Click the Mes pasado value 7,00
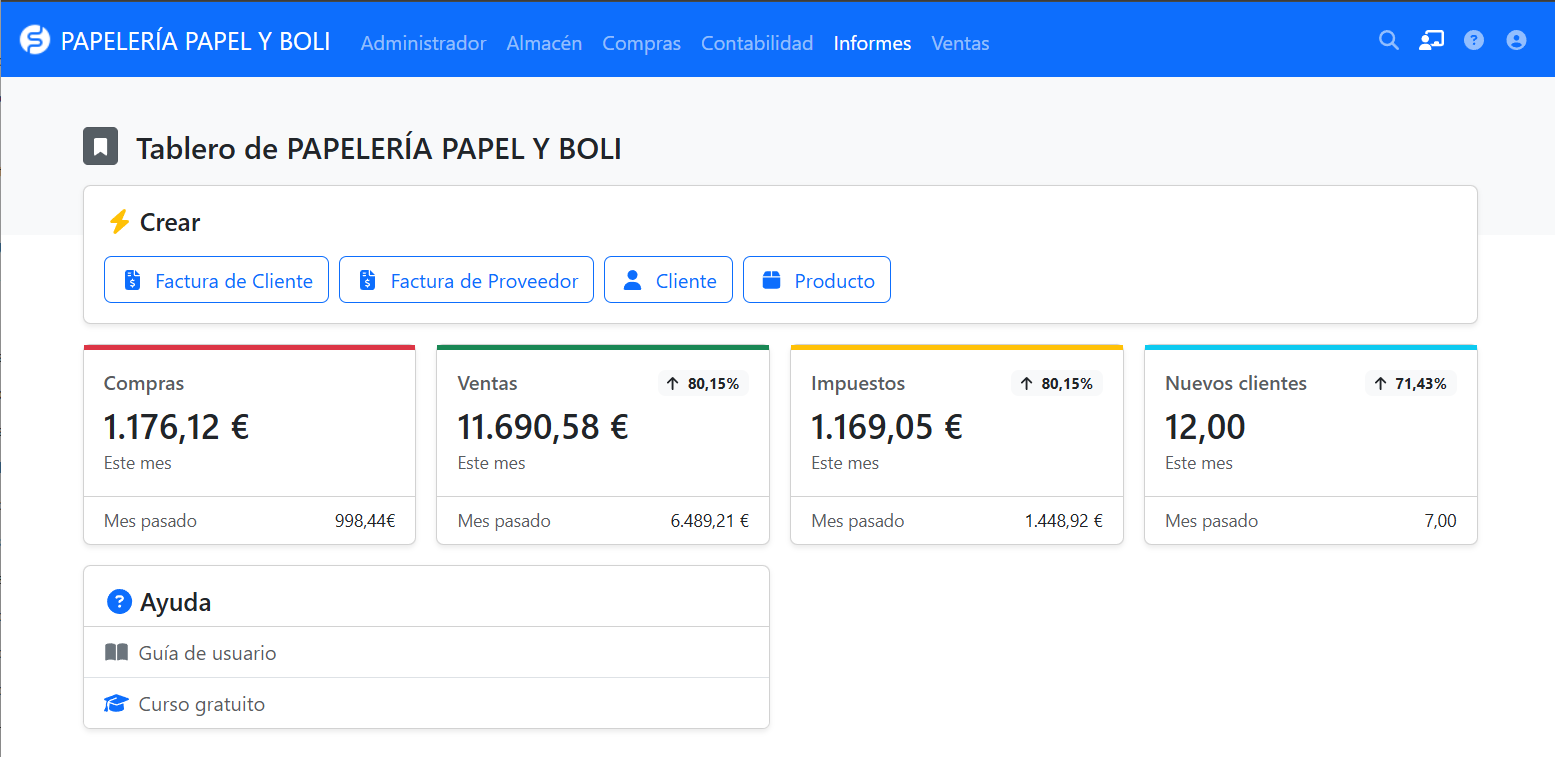The image size is (1555, 757). 1440,521
